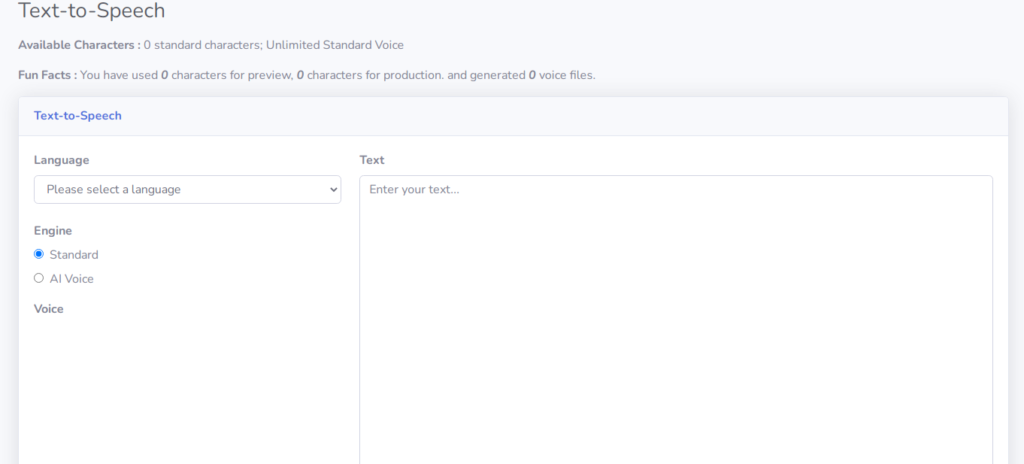This screenshot has height=464, width=1024.
Task: Click the "Fun Facts" bold label
Action: pyautogui.click(x=46, y=75)
